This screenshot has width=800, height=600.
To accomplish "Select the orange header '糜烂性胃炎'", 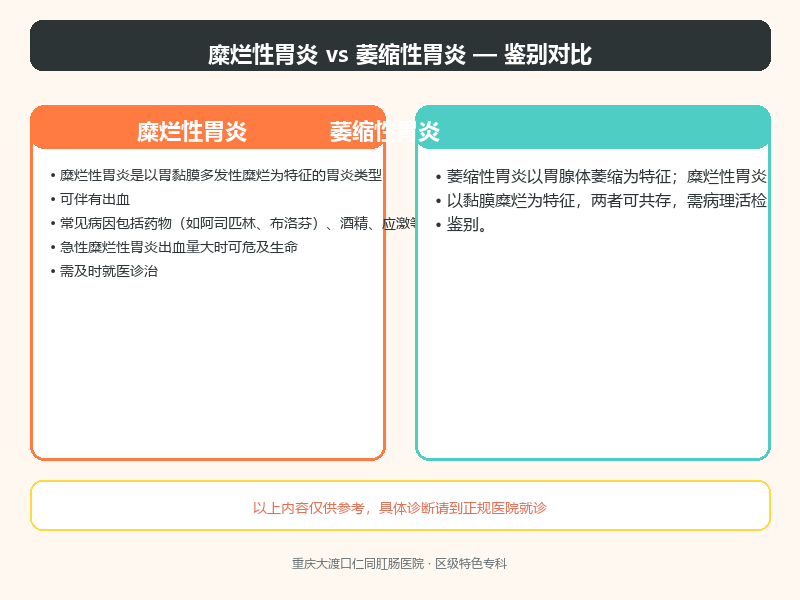I will (192, 132).
